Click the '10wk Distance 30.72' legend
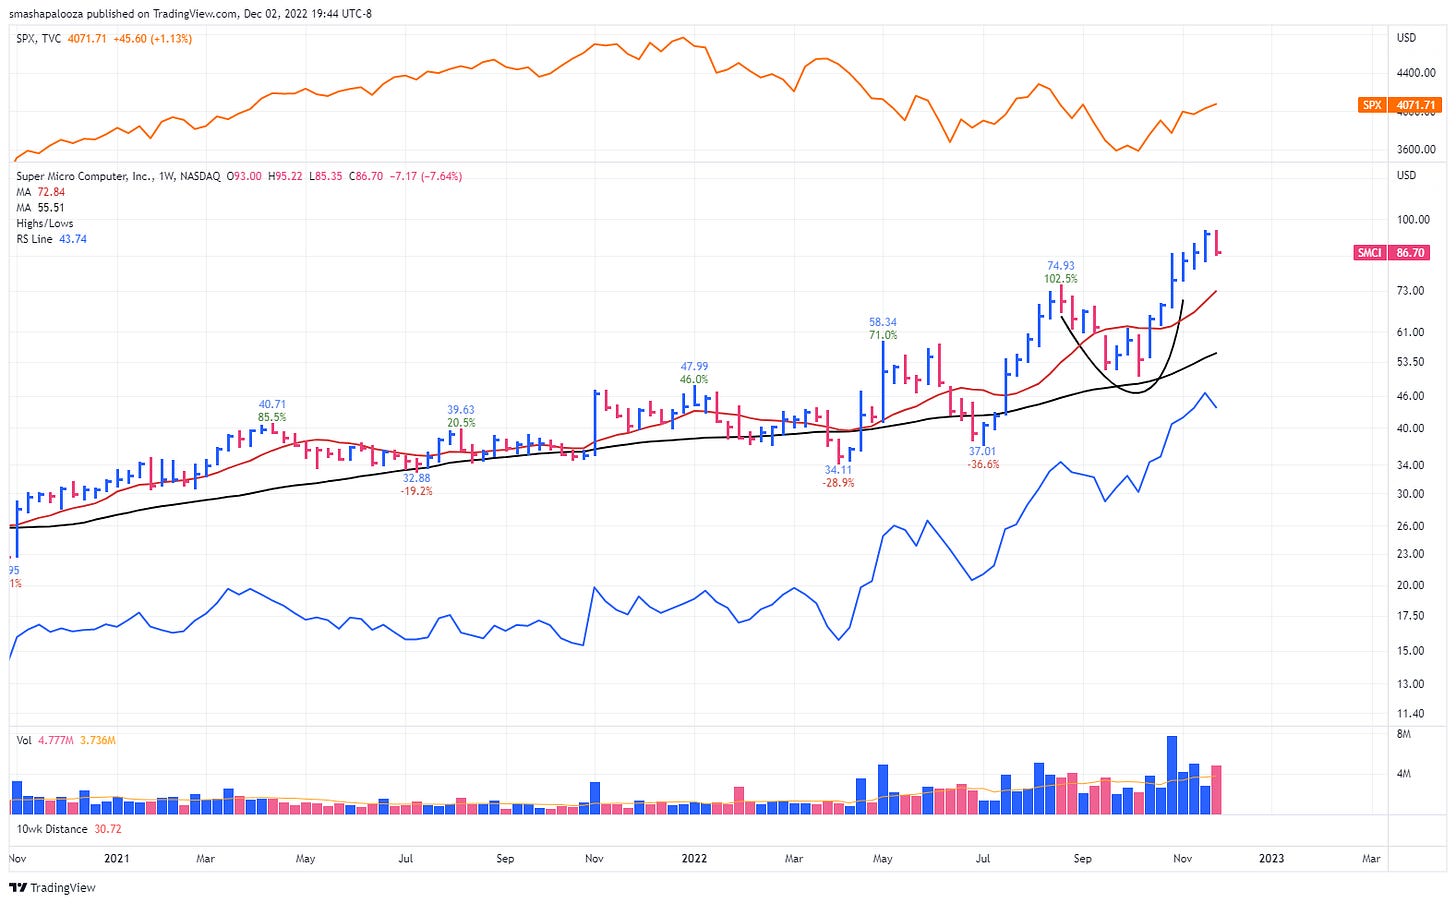 pos(69,829)
